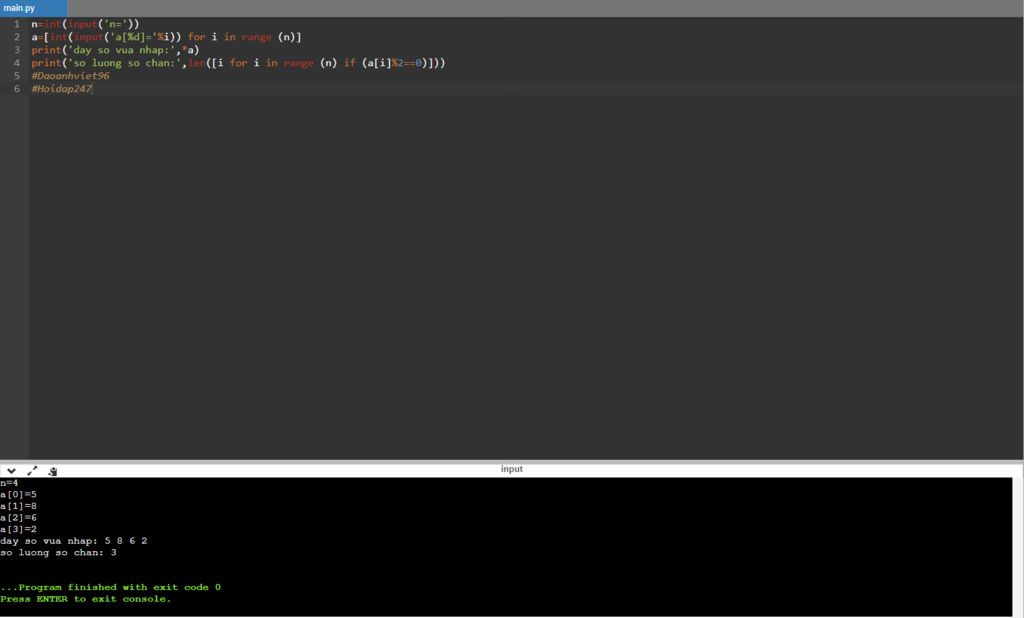Select the 'input' console tab label

[511, 469]
